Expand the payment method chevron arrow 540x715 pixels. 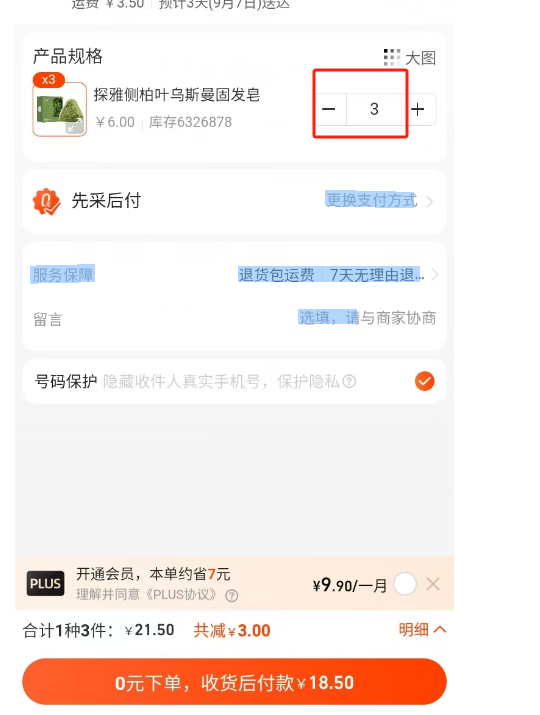(430, 201)
